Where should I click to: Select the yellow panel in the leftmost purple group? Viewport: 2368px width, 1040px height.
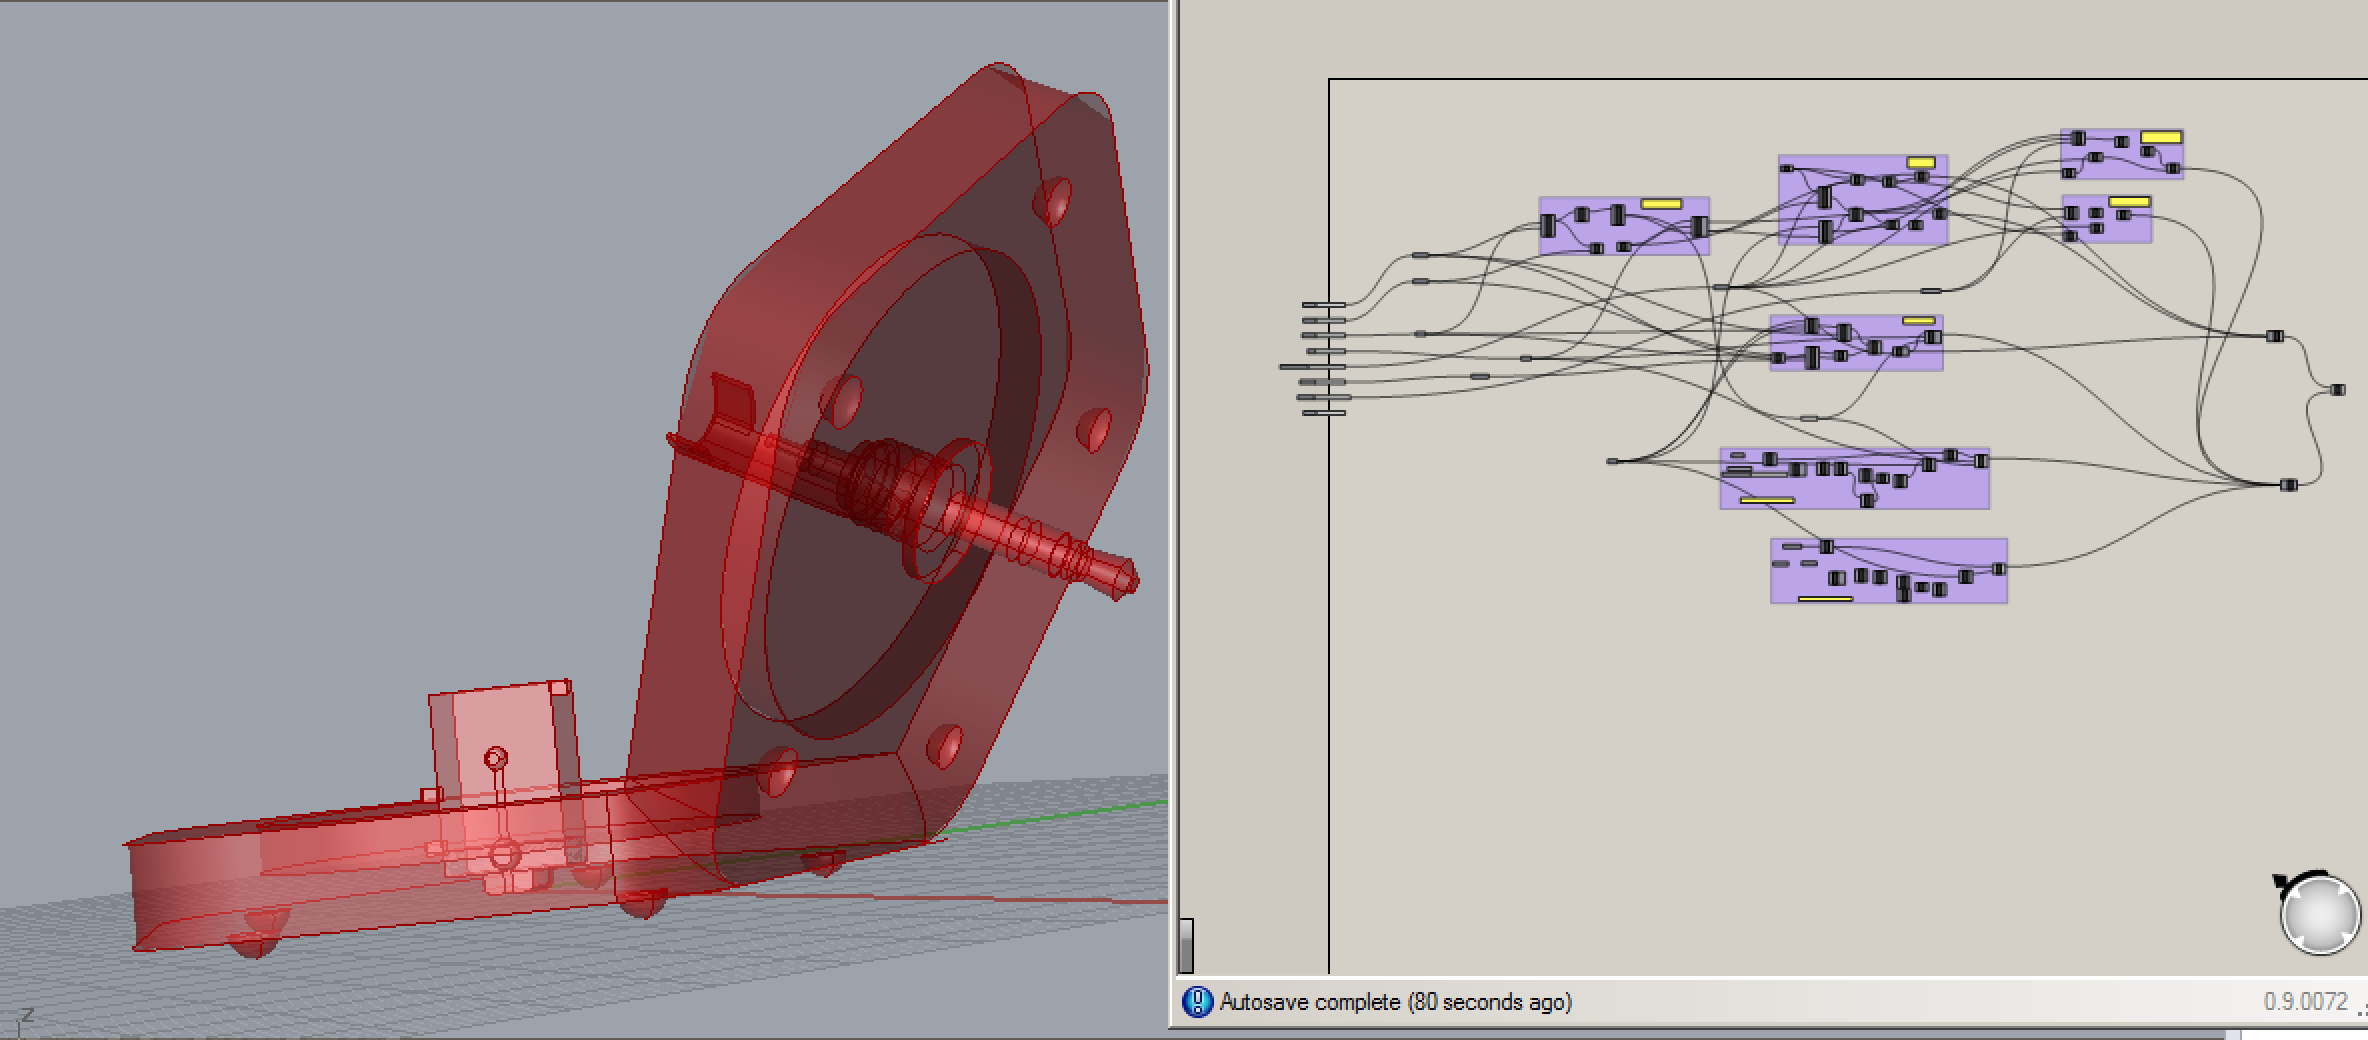1662,204
